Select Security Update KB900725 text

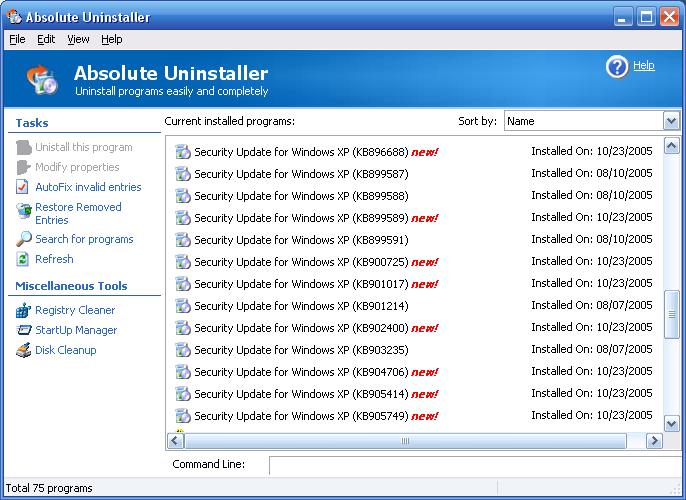point(301,262)
